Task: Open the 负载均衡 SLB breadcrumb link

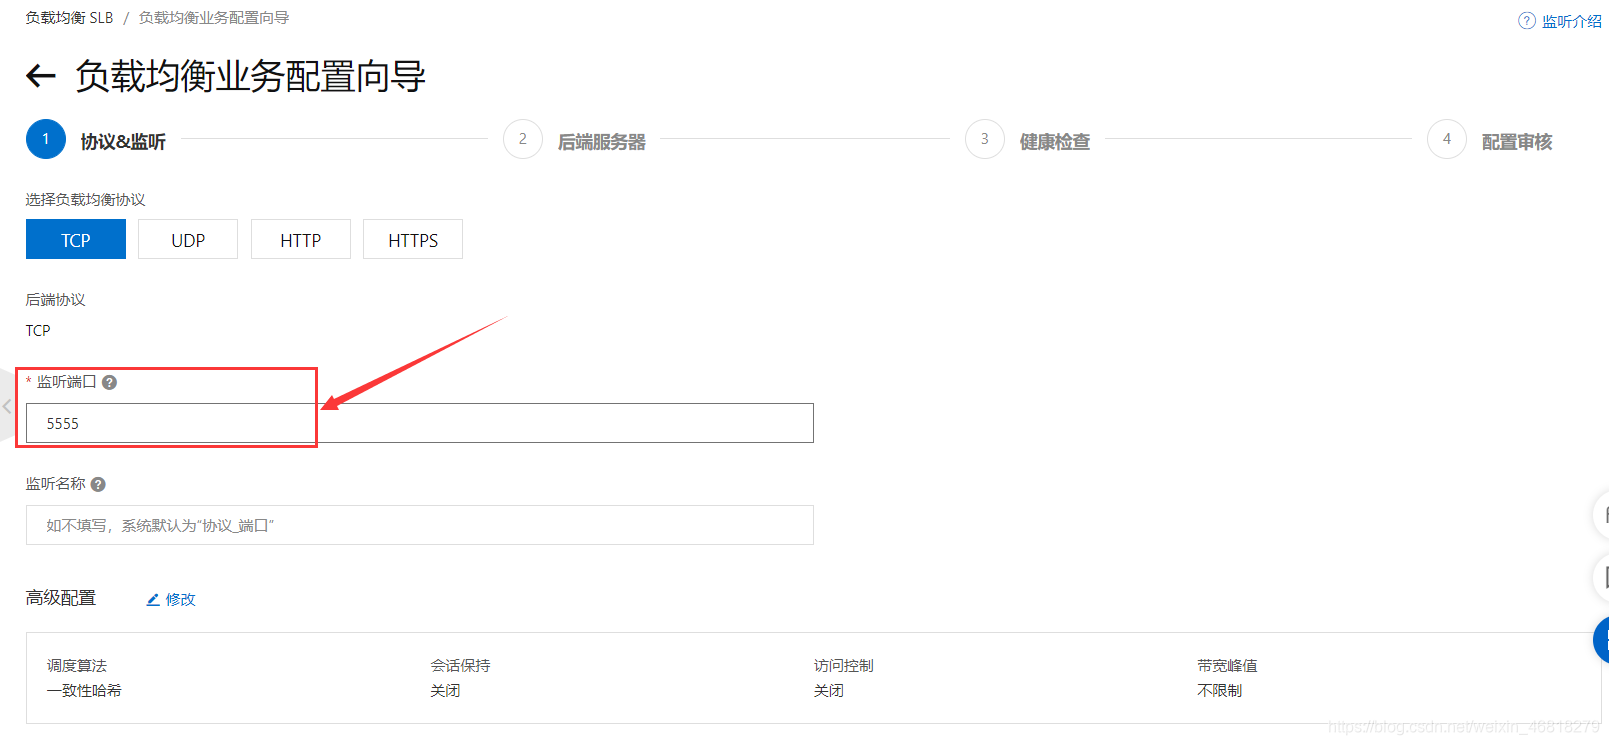Action: (69, 18)
